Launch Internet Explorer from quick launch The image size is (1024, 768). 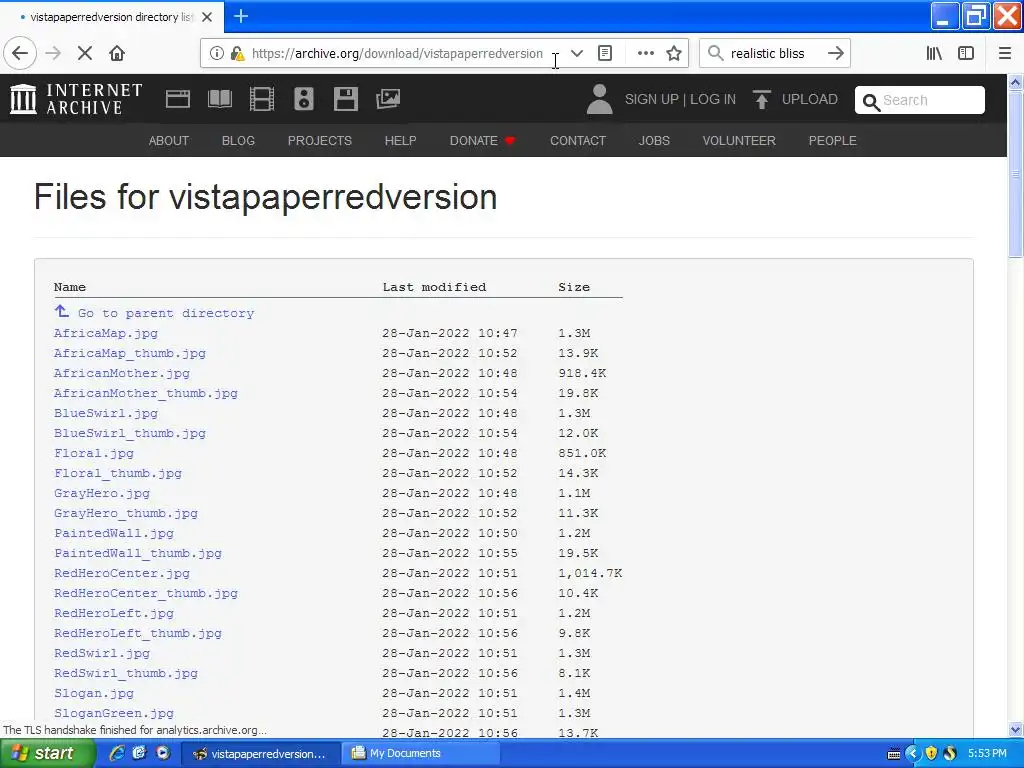pyautogui.click(x=116, y=753)
